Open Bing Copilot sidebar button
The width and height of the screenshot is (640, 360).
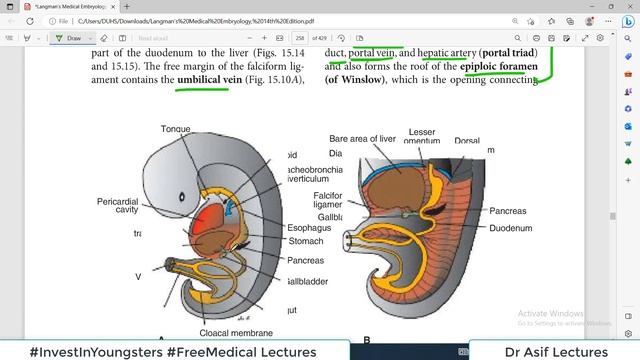pyautogui.click(x=628, y=21)
